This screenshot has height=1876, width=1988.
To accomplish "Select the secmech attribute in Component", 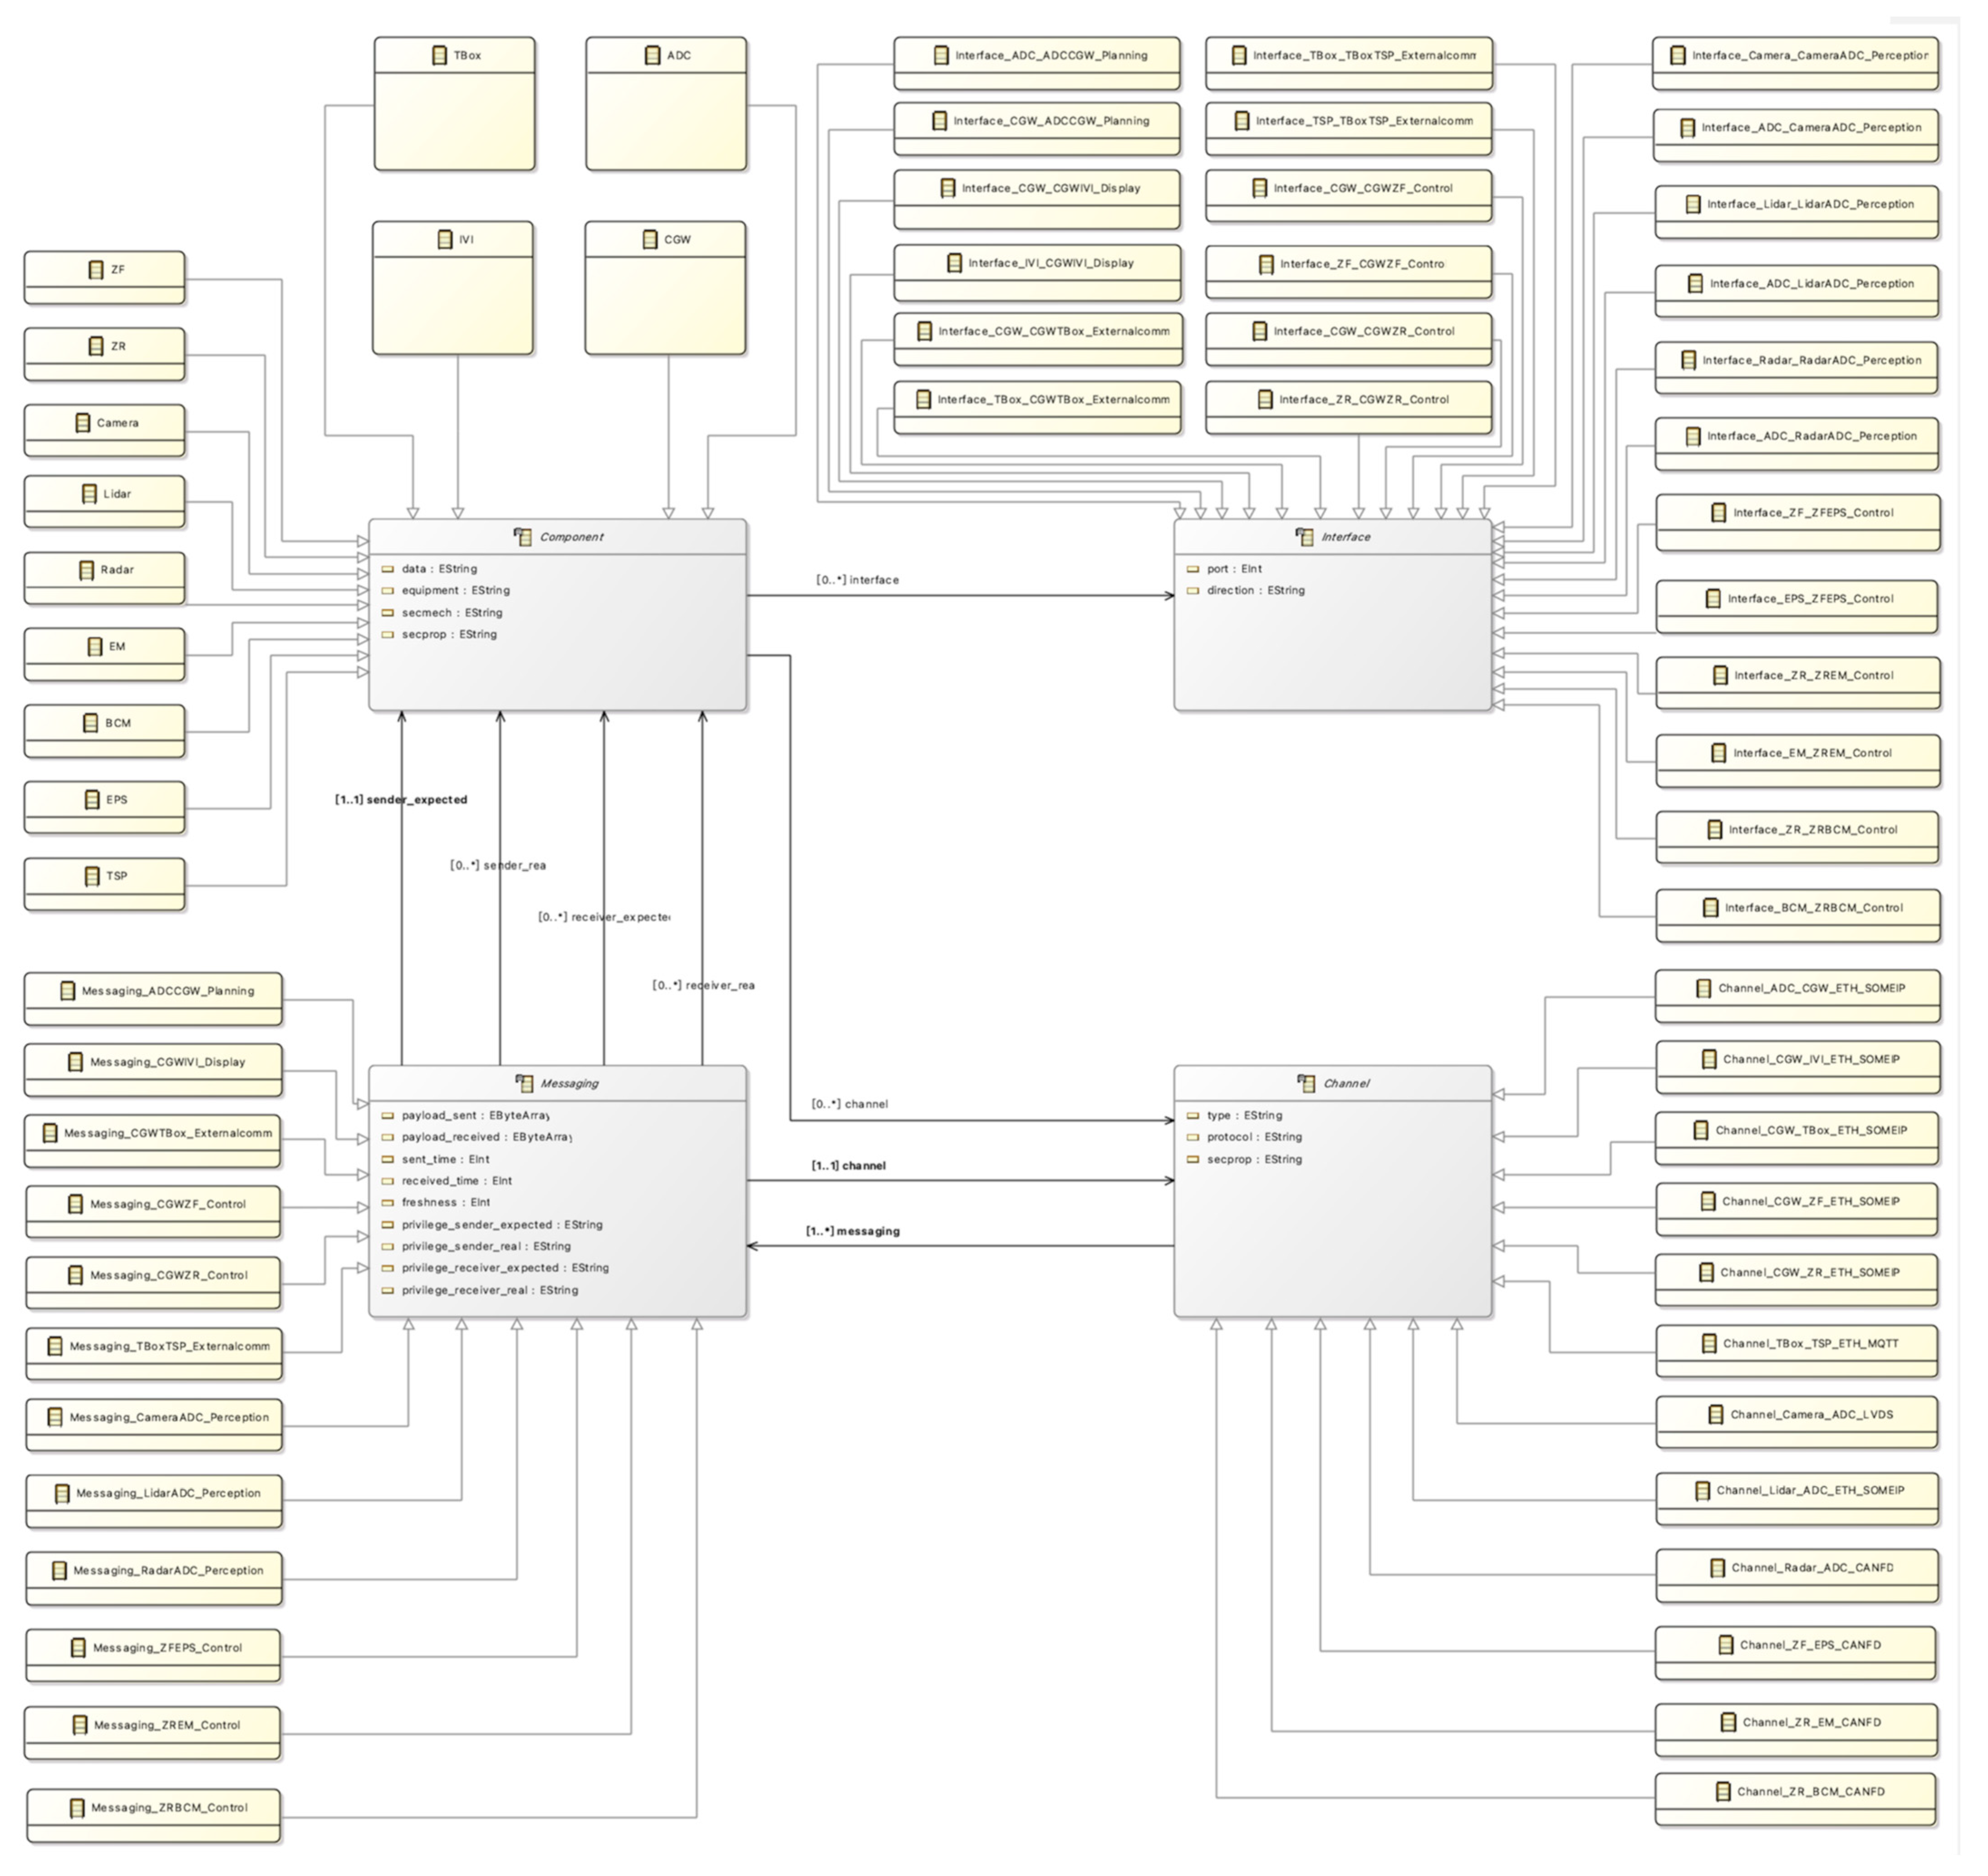I will pyautogui.click(x=451, y=613).
